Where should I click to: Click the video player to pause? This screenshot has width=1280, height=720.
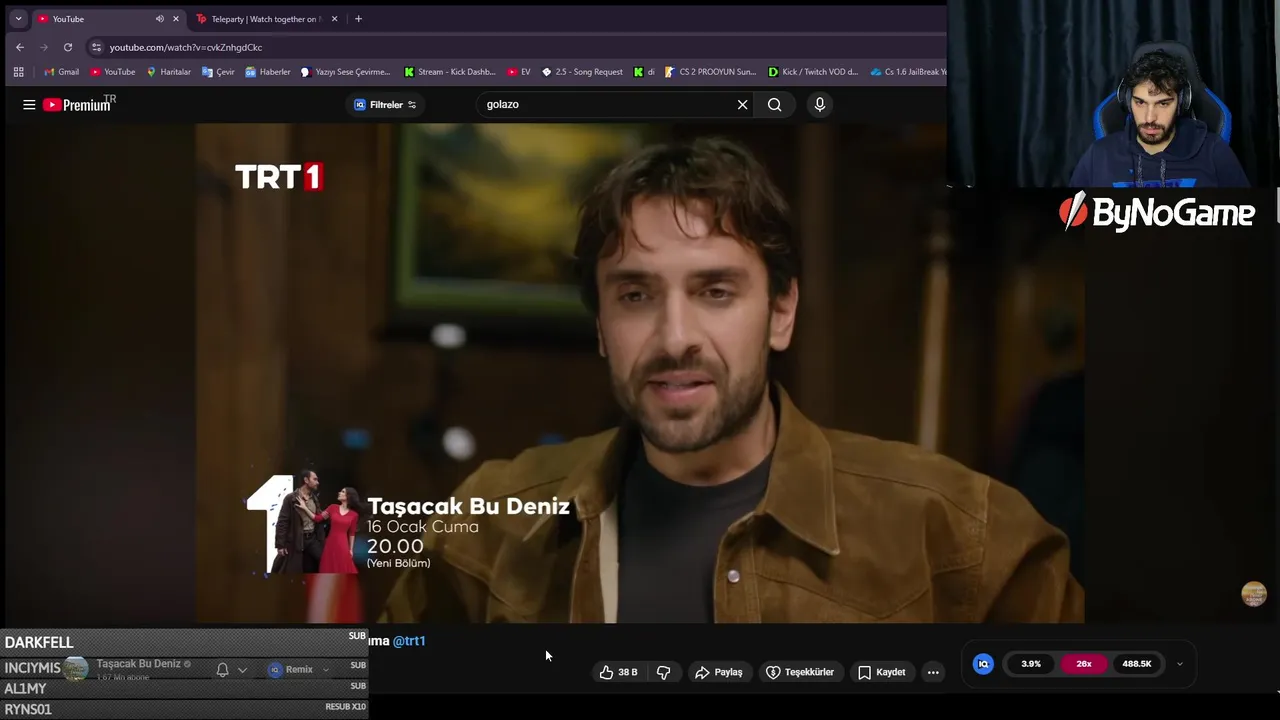pyautogui.click(x=640, y=372)
